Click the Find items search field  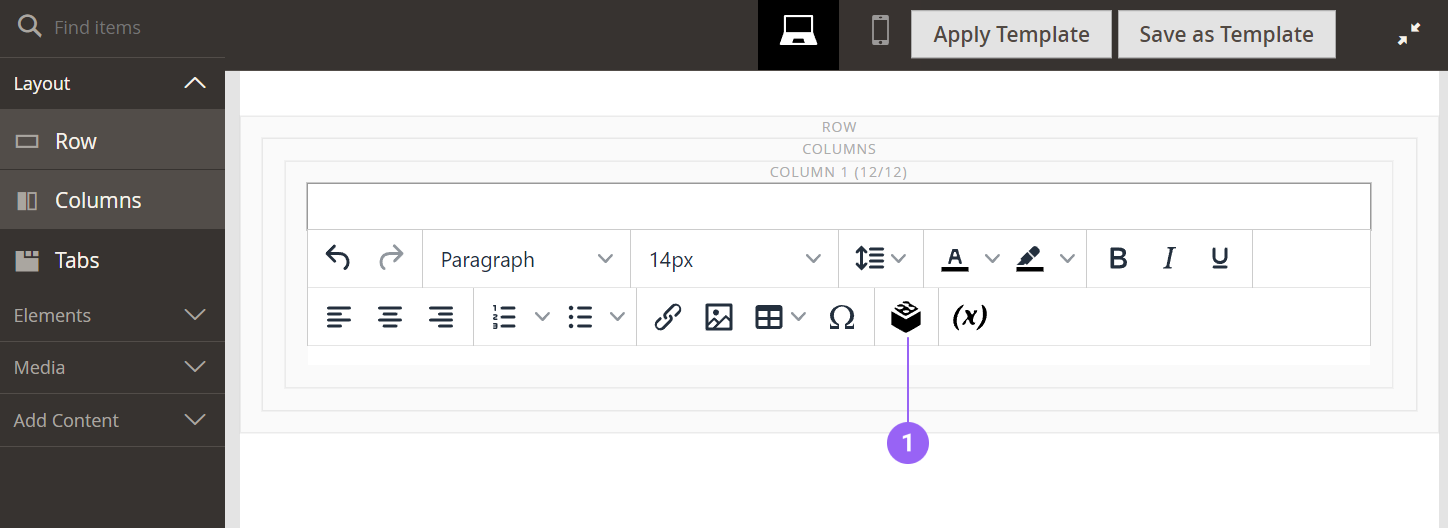point(130,27)
